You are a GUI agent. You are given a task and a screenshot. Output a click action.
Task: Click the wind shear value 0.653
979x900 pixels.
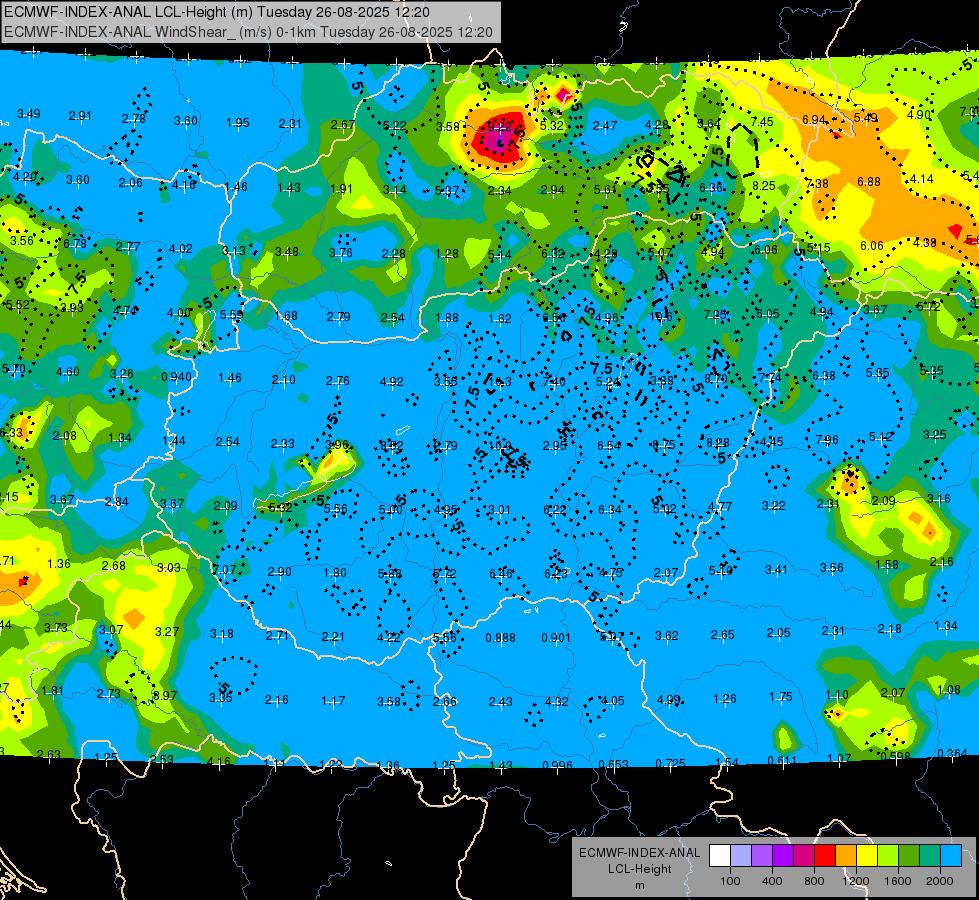point(614,764)
